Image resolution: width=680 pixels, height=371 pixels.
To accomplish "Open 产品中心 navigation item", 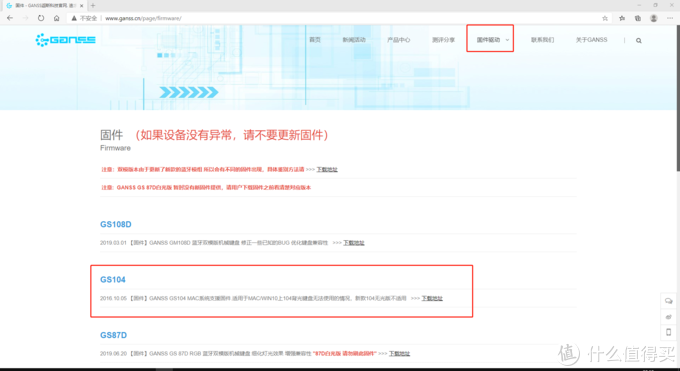I will point(399,40).
